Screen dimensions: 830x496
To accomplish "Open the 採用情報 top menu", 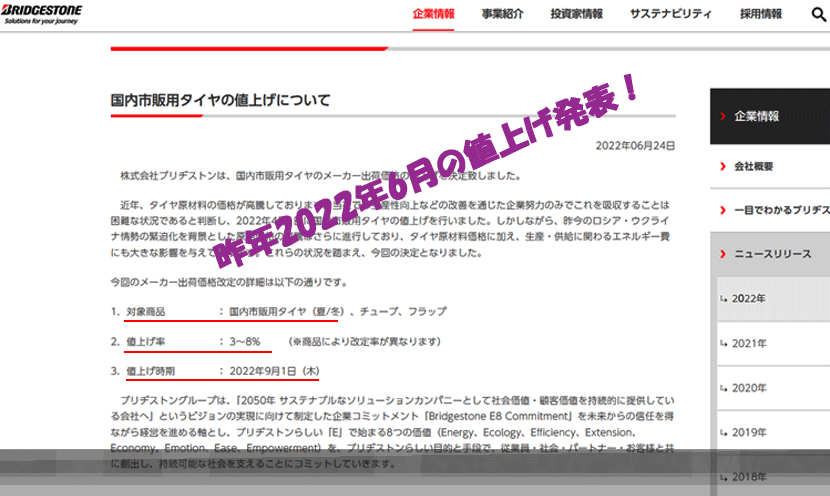I will coord(761,14).
